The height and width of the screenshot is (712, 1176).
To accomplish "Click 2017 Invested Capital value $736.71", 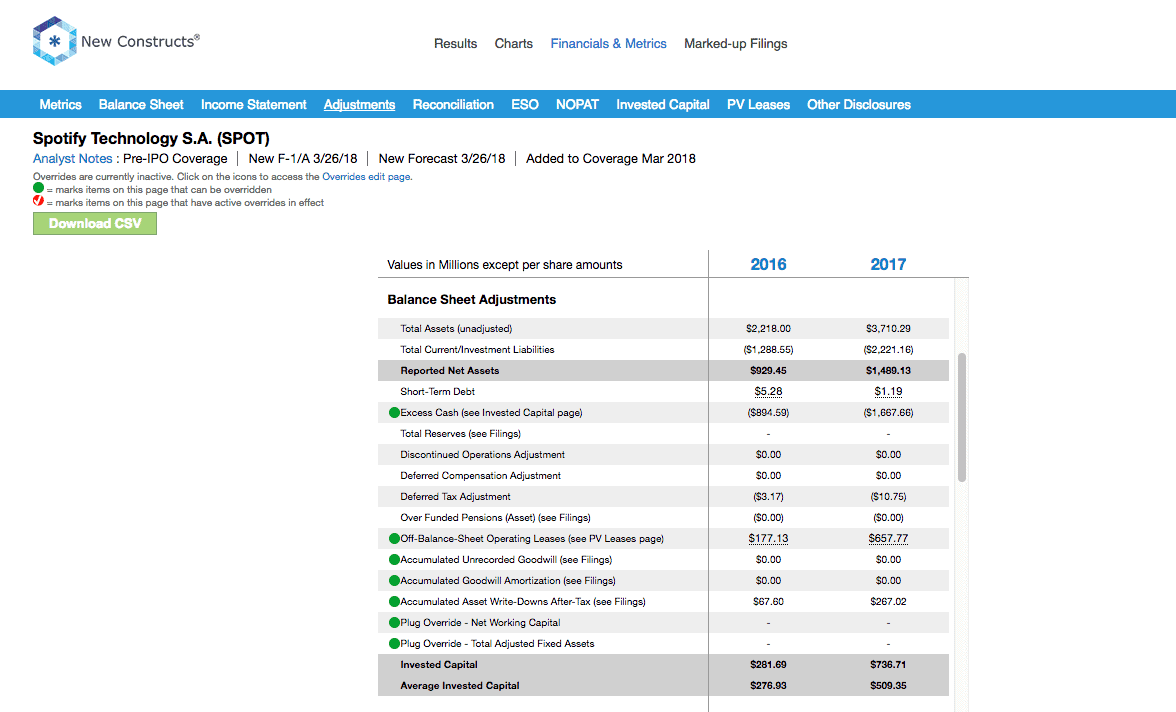I will (x=888, y=665).
